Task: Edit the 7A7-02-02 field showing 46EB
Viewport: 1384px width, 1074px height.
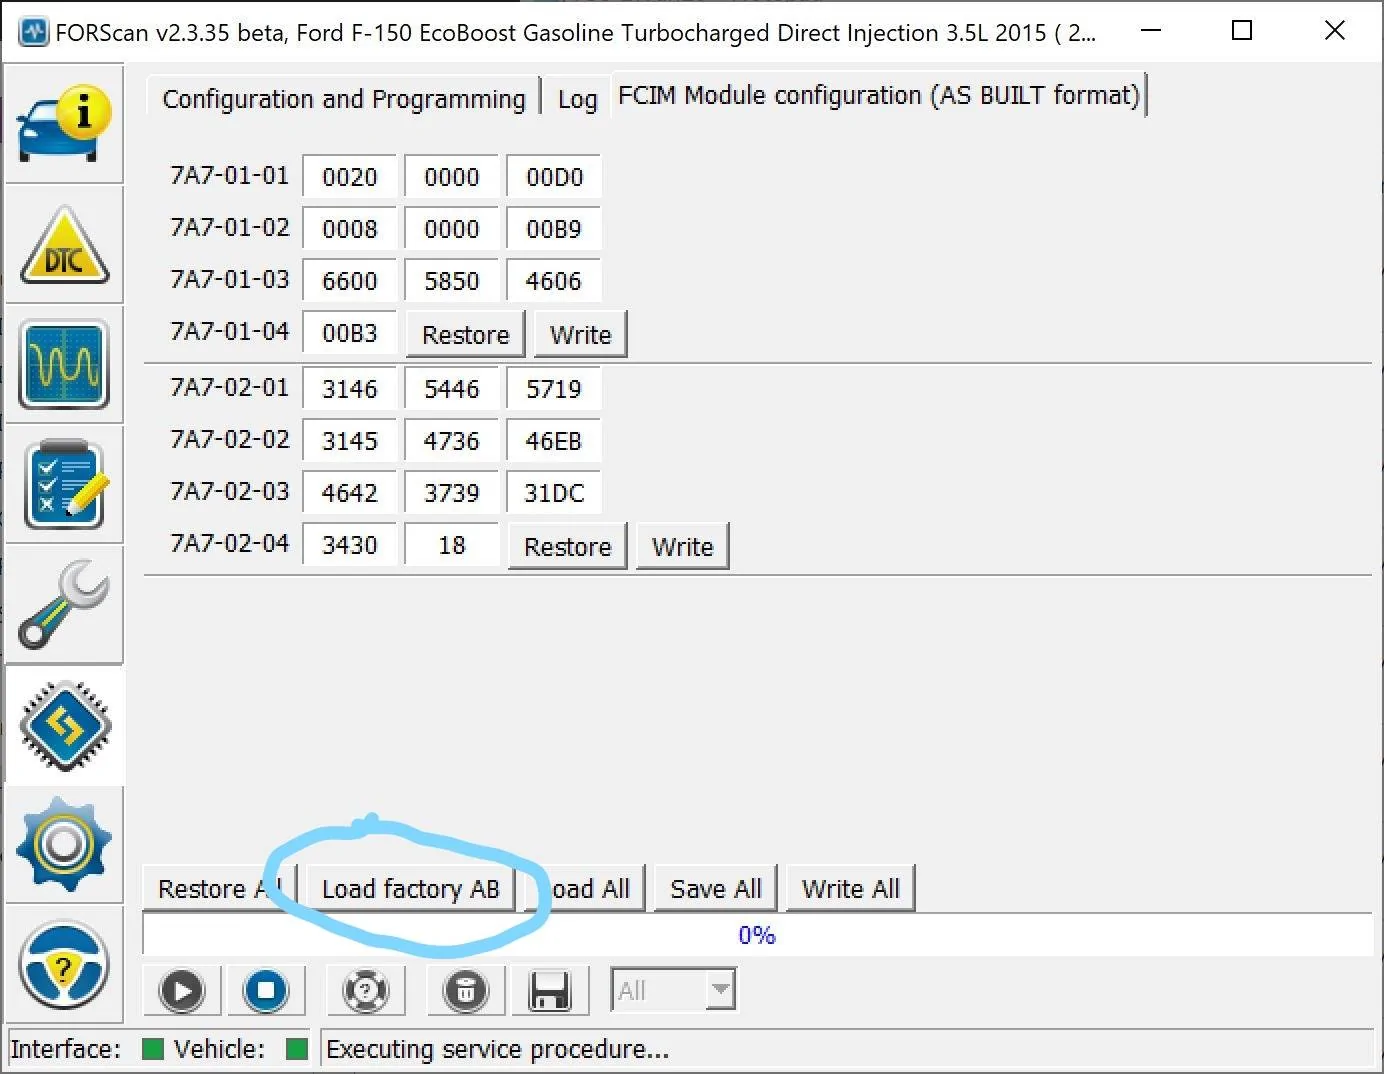Action: pyautogui.click(x=554, y=441)
